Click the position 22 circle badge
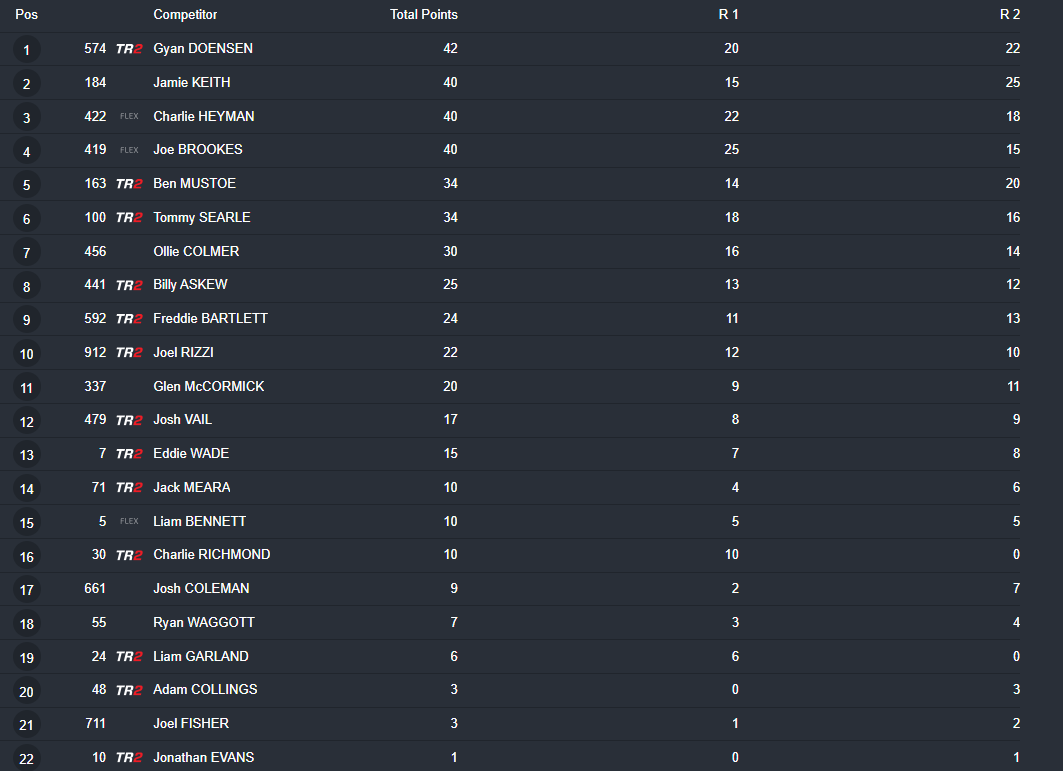 click(x=26, y=758)
